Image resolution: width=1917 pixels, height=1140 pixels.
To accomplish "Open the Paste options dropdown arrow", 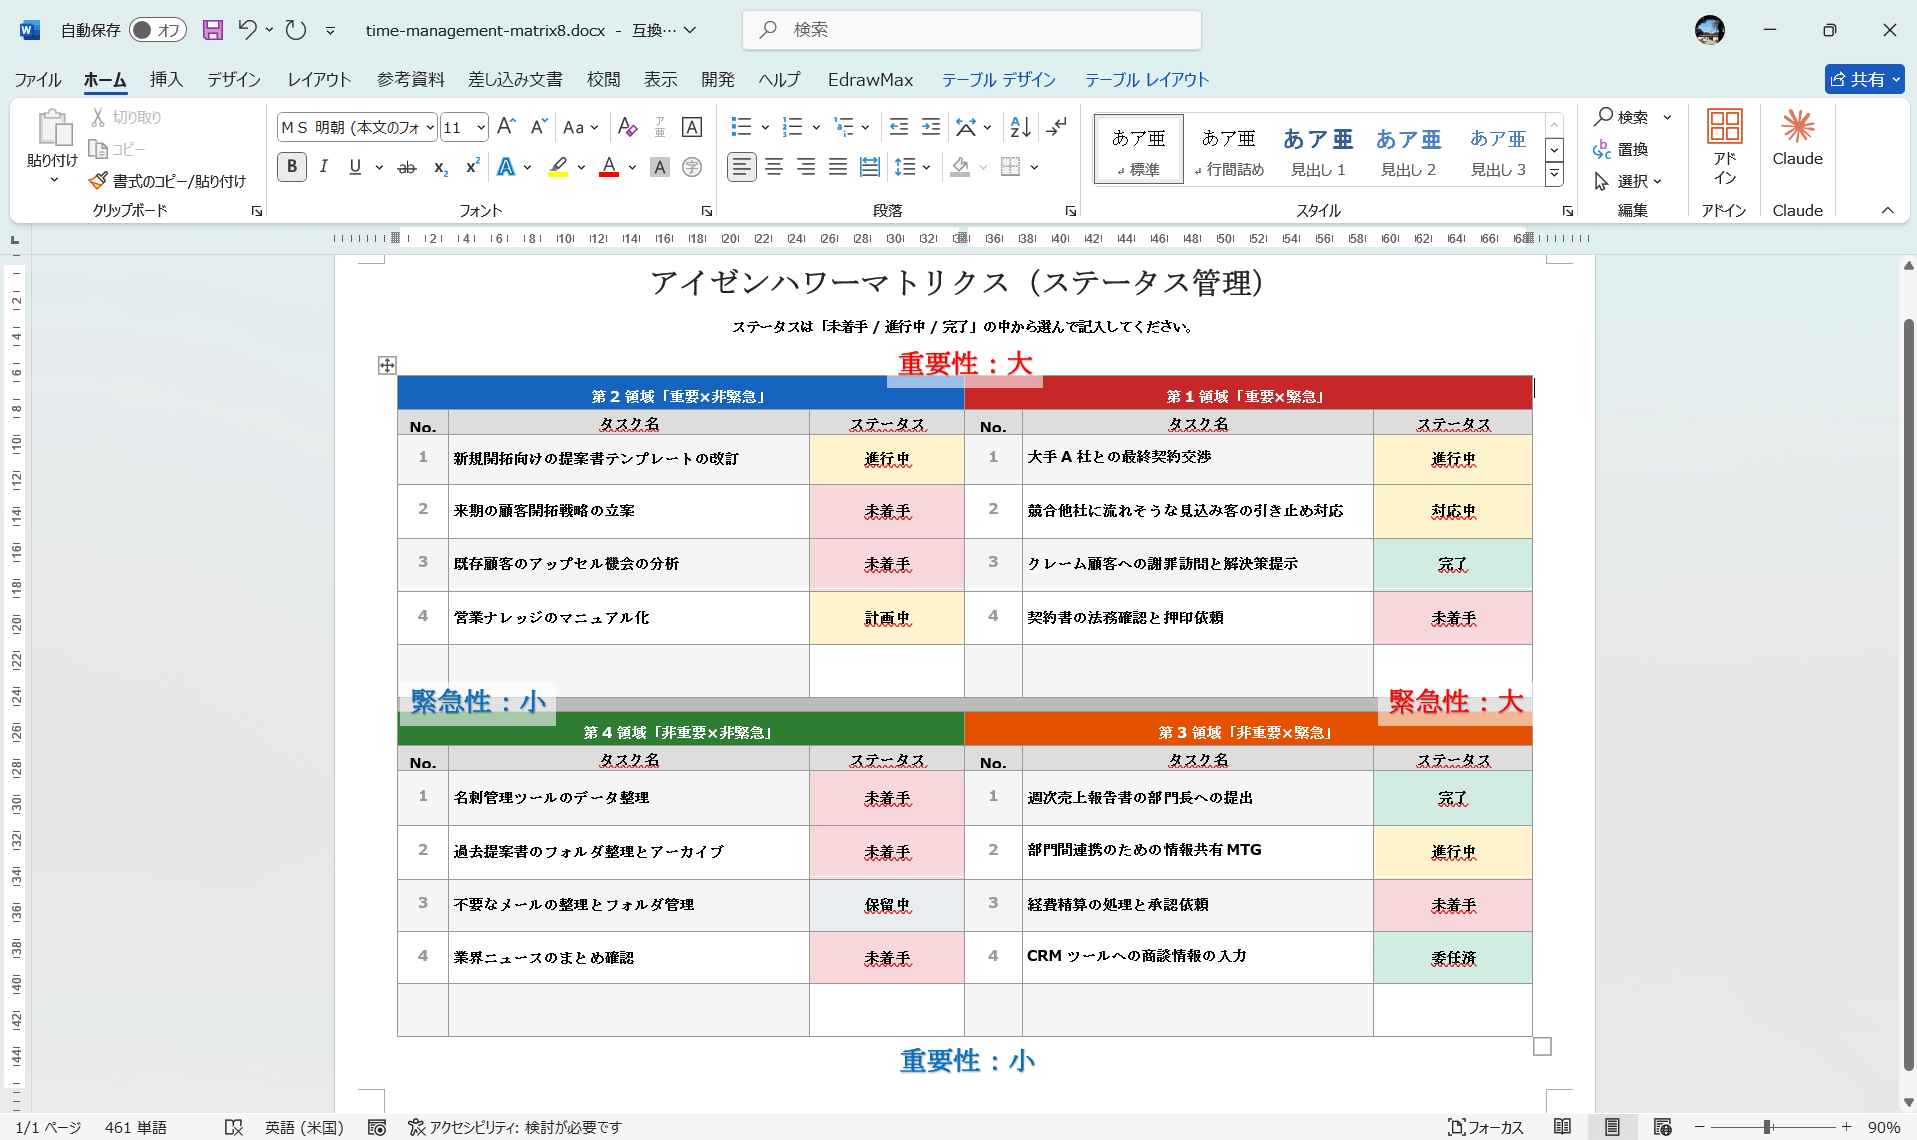I will point(53,181).
